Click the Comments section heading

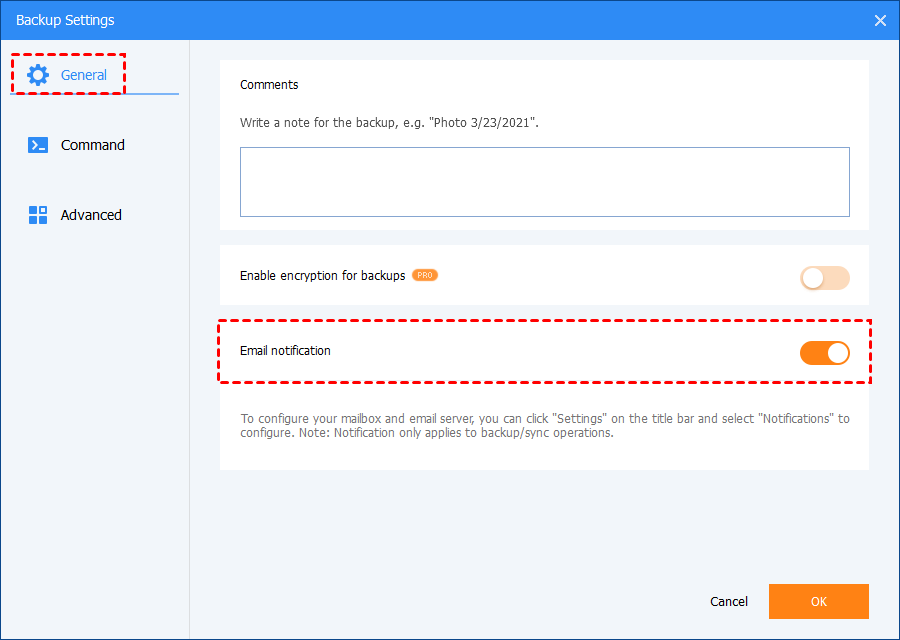coord(269,85)
